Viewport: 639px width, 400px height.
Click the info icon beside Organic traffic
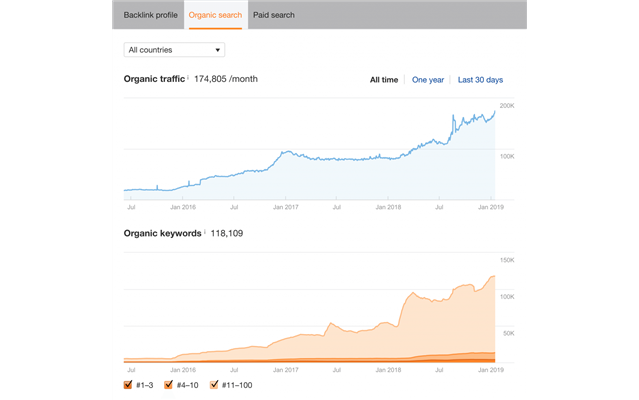pyautogui.click(x=188, y=76)
